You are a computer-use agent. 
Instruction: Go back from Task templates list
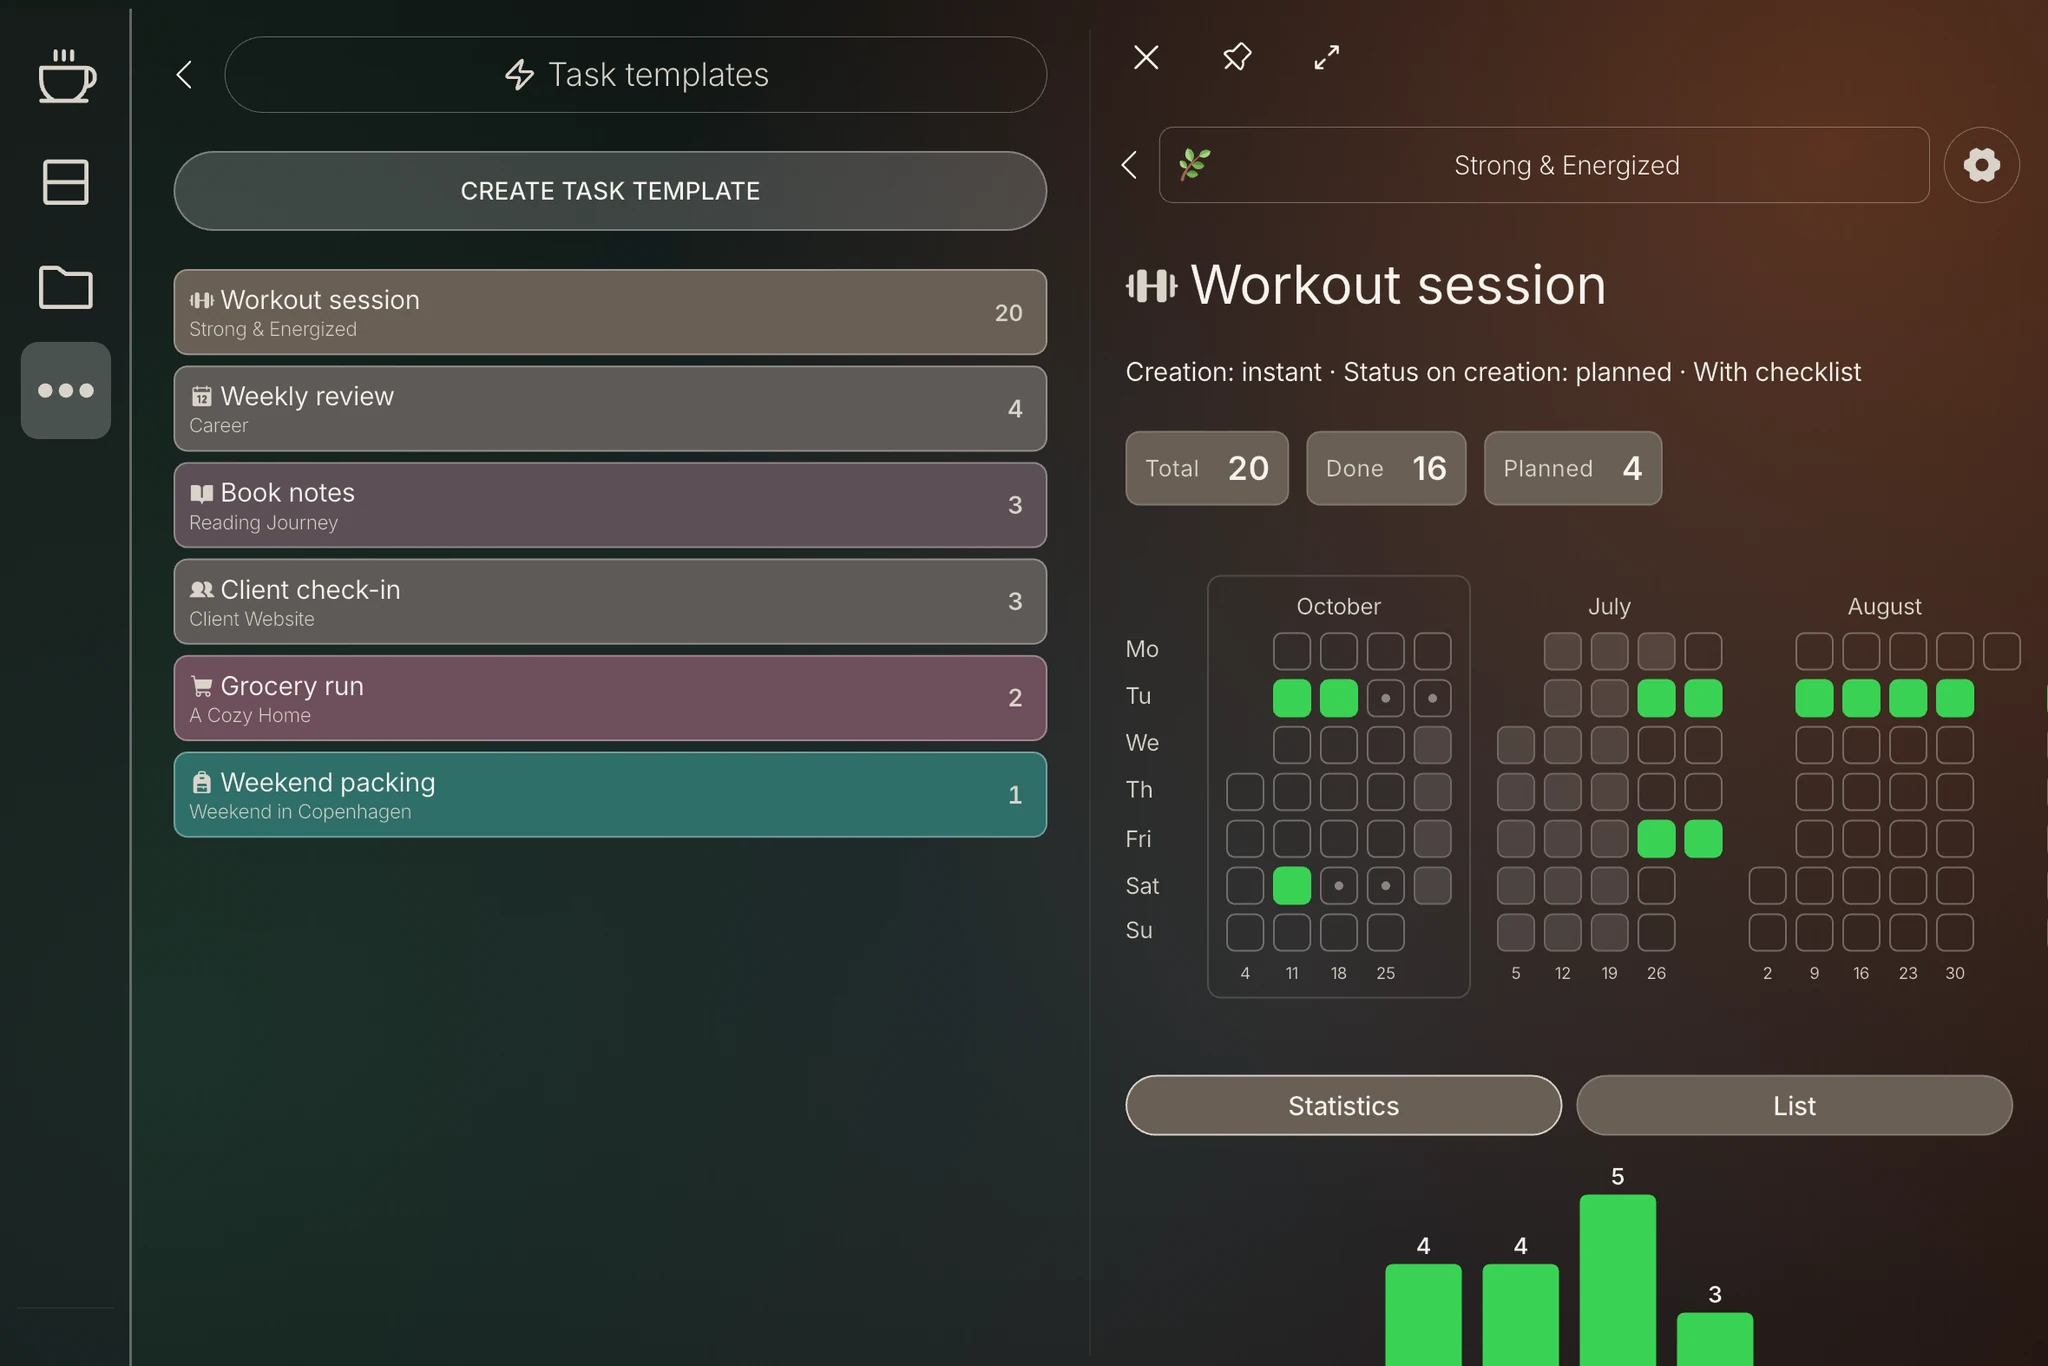tap(184, 74)
